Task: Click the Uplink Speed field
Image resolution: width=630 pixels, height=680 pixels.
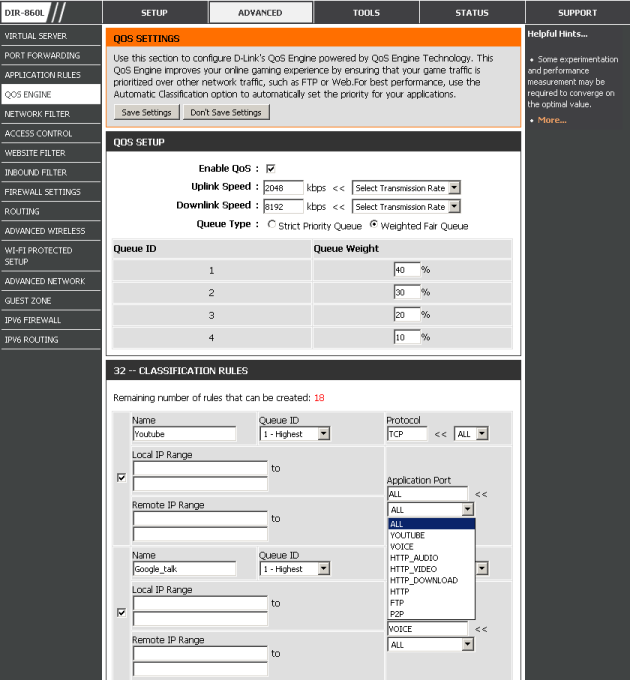Action: click(283, 188)
